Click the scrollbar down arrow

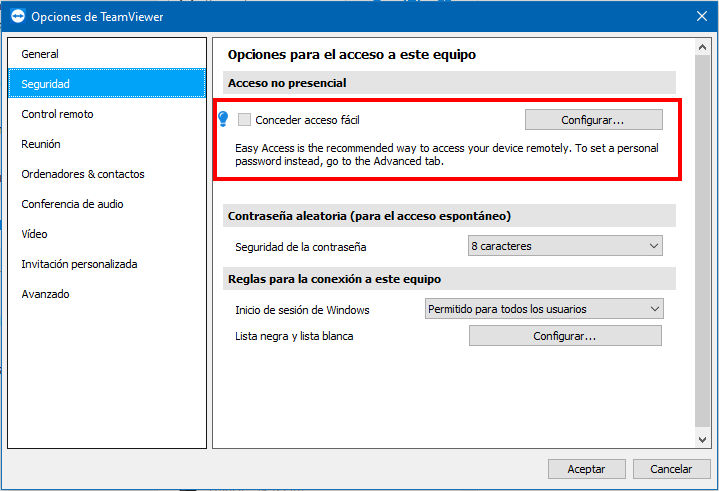tap(702, 439)
